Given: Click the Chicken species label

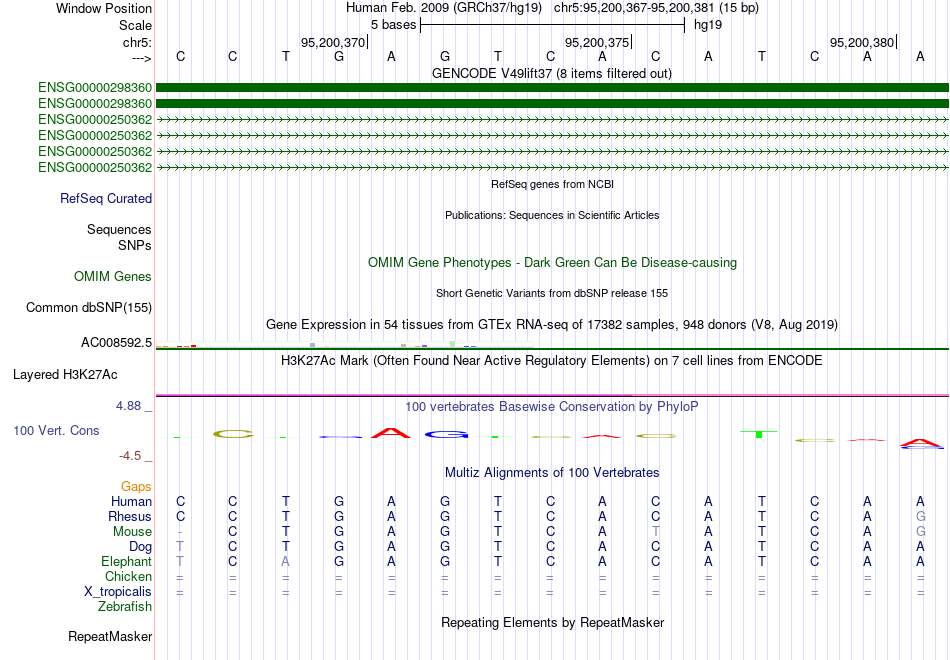Looking at the screenshot, I should click(128, 576).
